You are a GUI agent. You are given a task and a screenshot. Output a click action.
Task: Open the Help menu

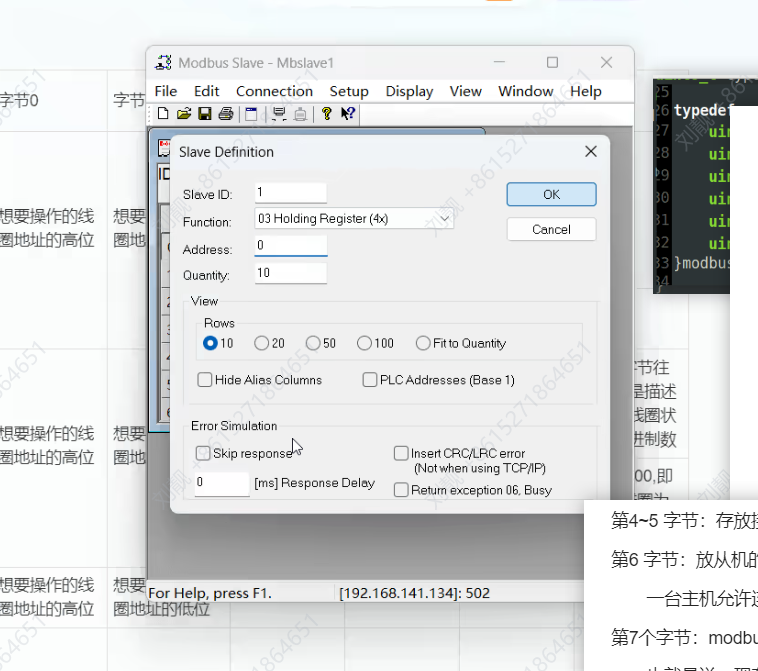tap(585, 91)
